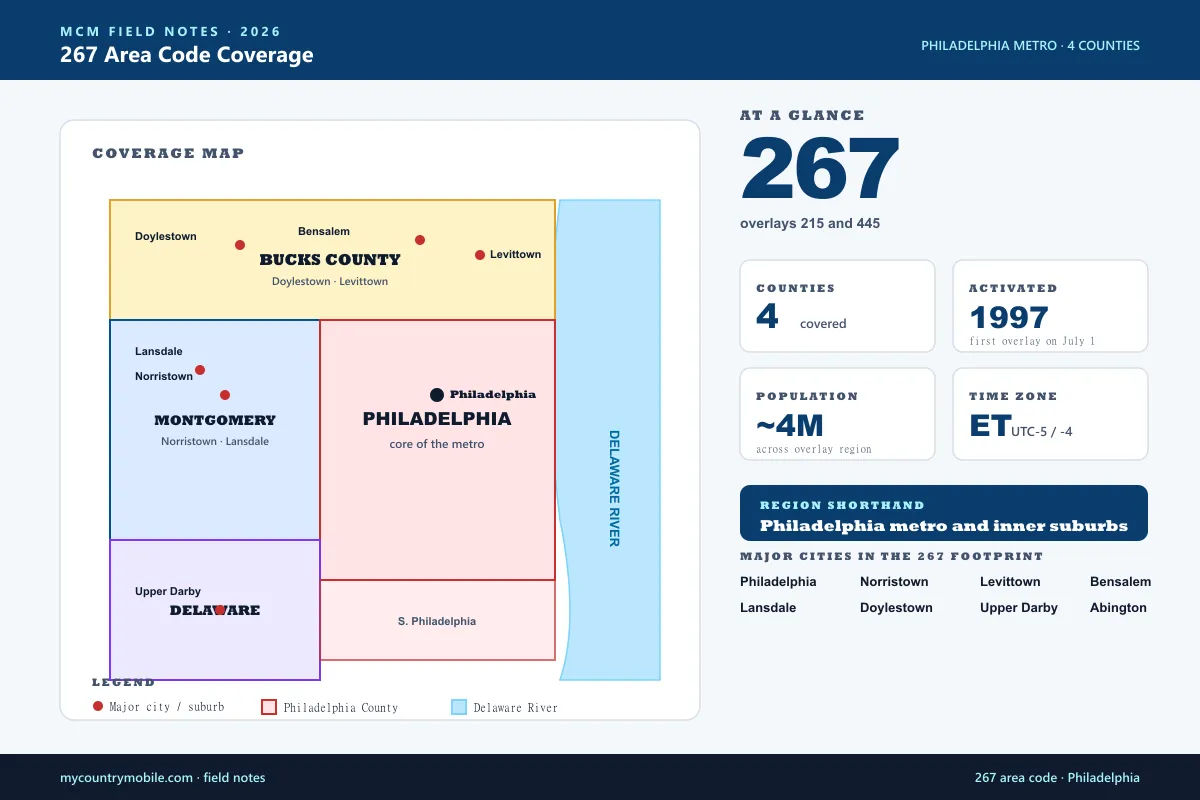Click the red Major city / suburb legend dot
1200x800 pixels.
tap(98, 706)
